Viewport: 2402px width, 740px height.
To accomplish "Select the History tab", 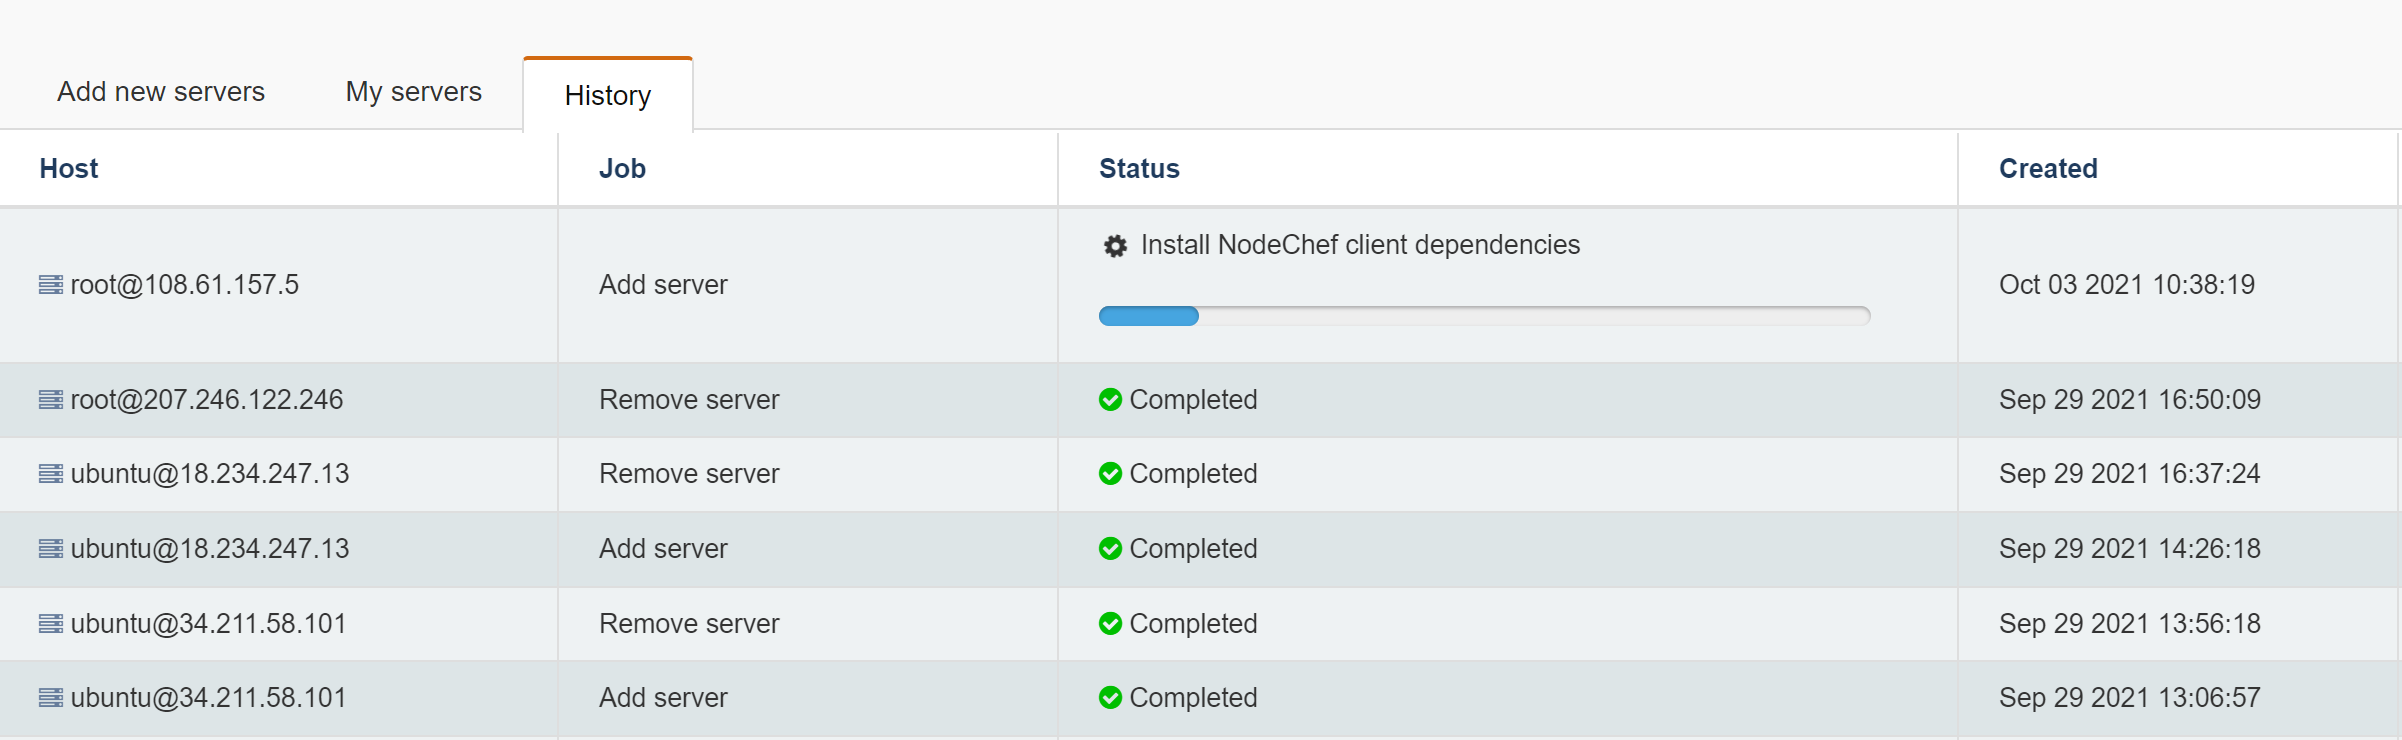I will pyautogui.click(x=608, y=95).
